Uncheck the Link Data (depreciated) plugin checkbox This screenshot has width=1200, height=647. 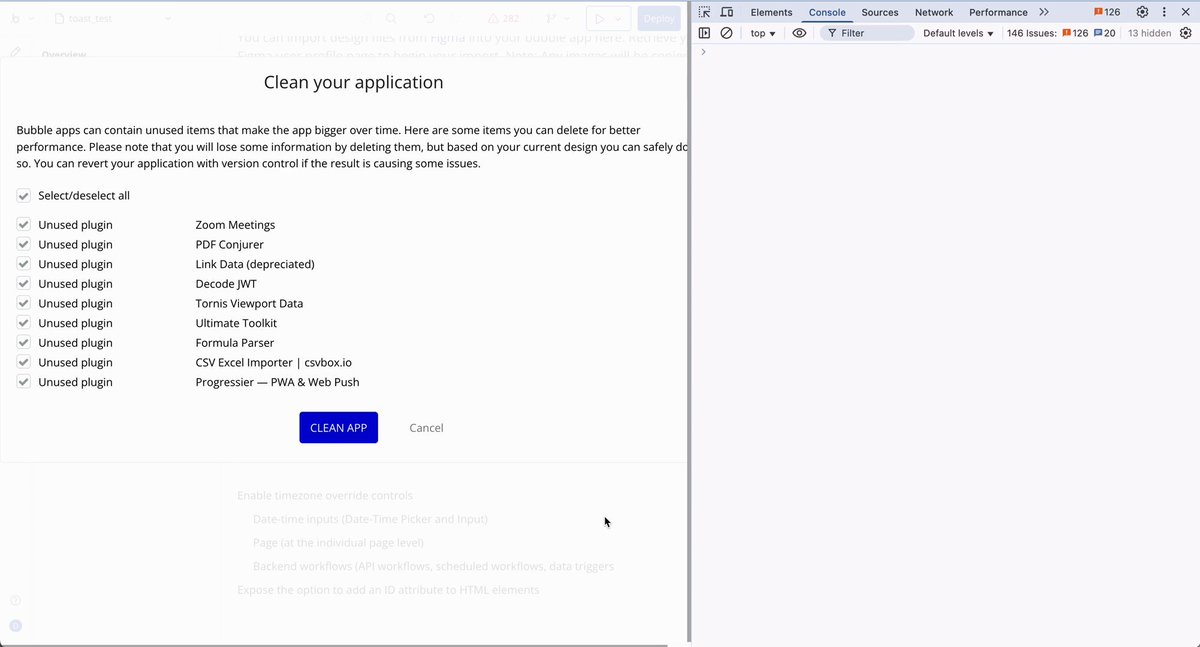(x=23, y=264)
